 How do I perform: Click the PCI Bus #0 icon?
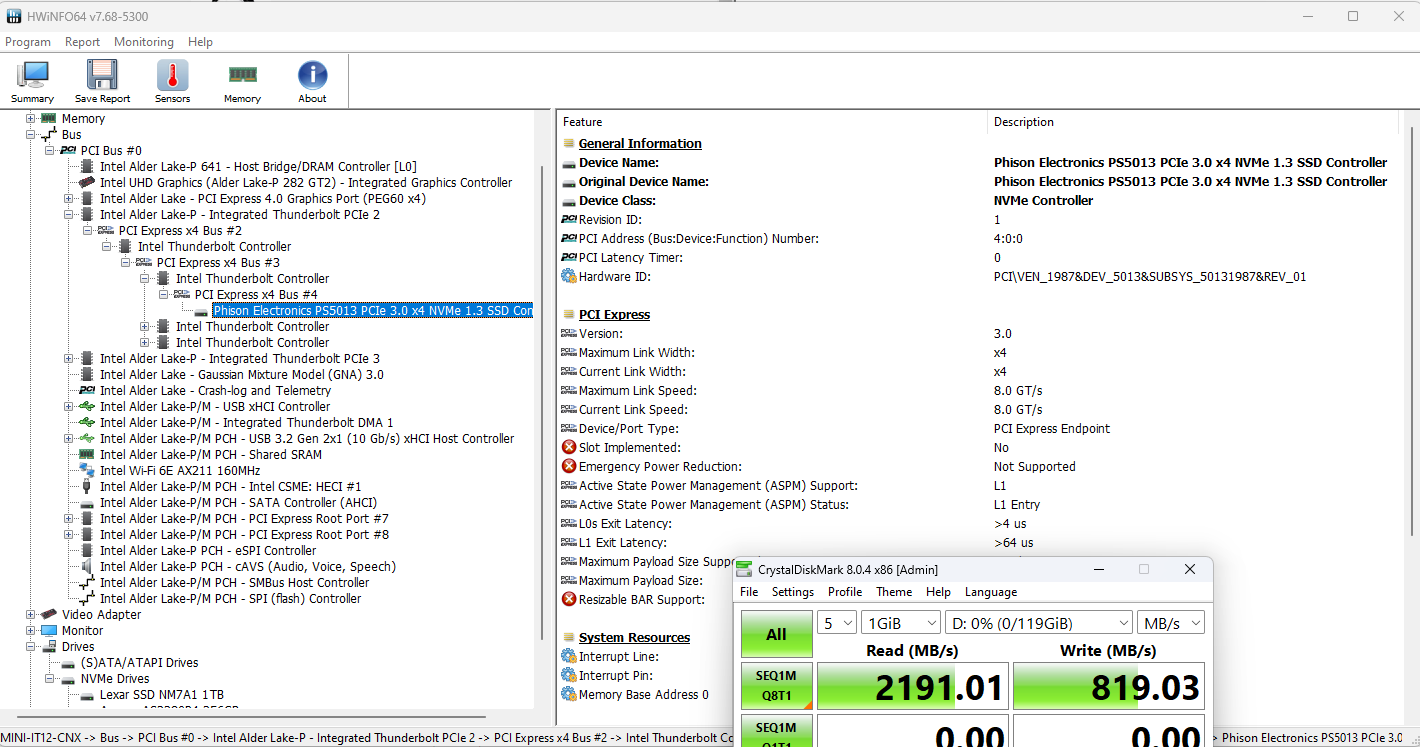68,151
